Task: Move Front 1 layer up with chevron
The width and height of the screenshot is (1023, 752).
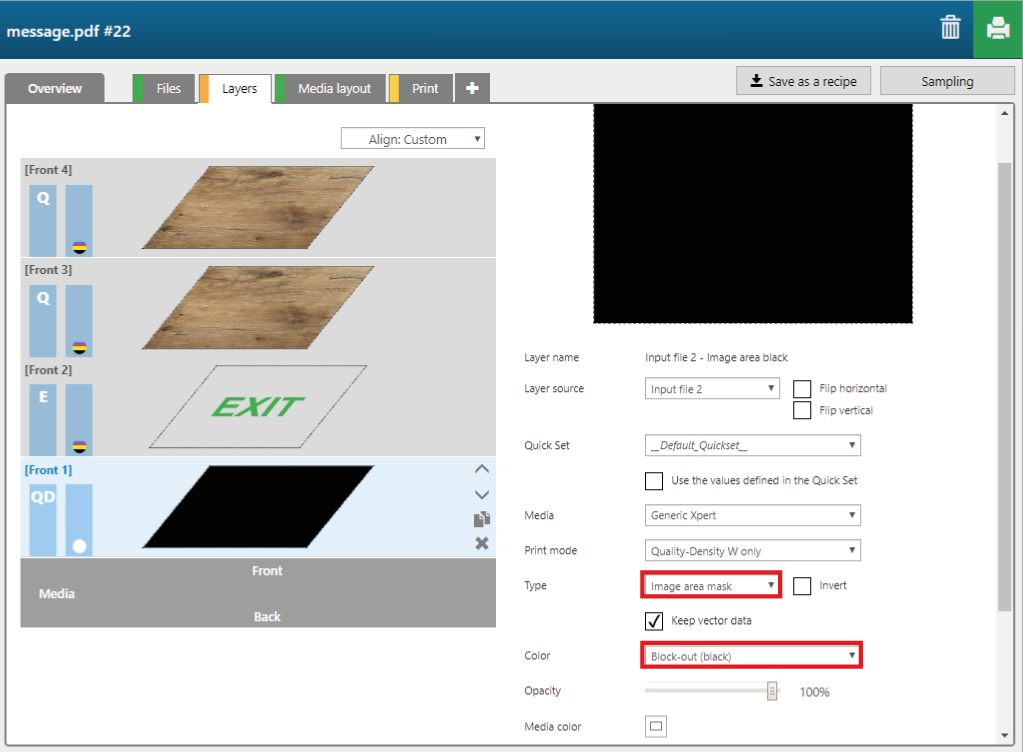Action: pyautogui.click(x=481, y=469)
